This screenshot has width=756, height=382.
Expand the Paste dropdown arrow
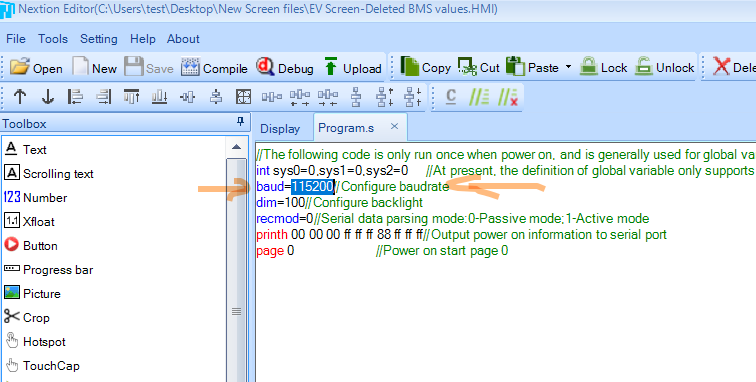pyautogui.click(x=568, y=67)
